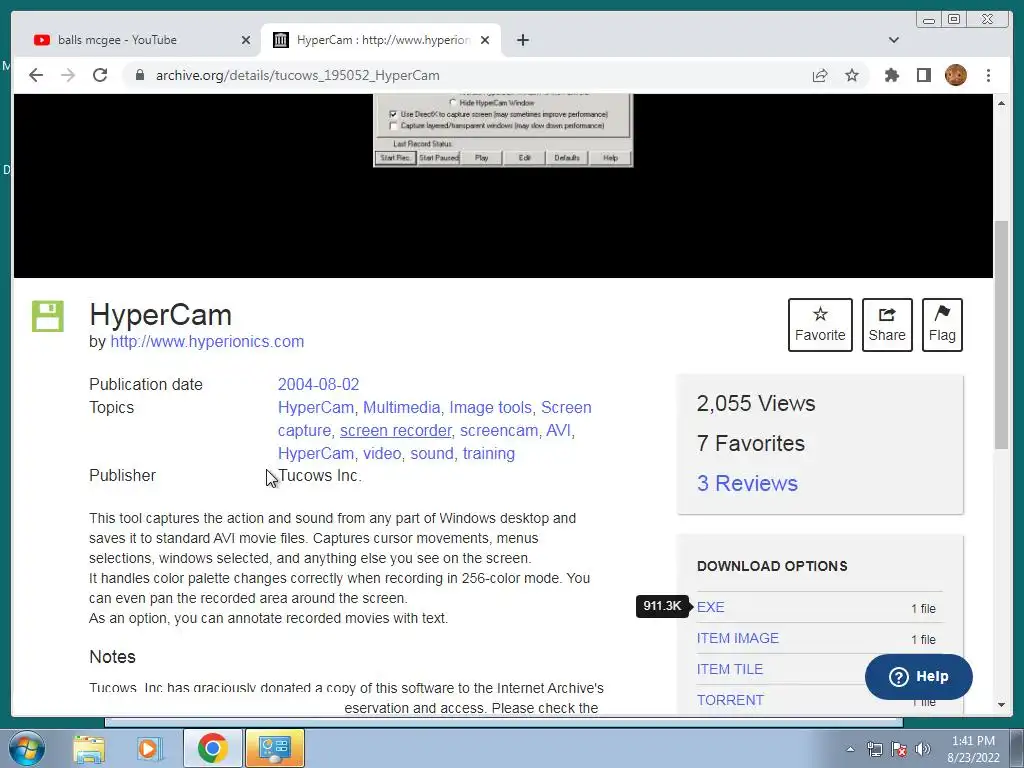Image resolution: width=1024 pixels, height=768 pixels.
Task: Open the TORRENT download option
Action: (x=730, y=700)
